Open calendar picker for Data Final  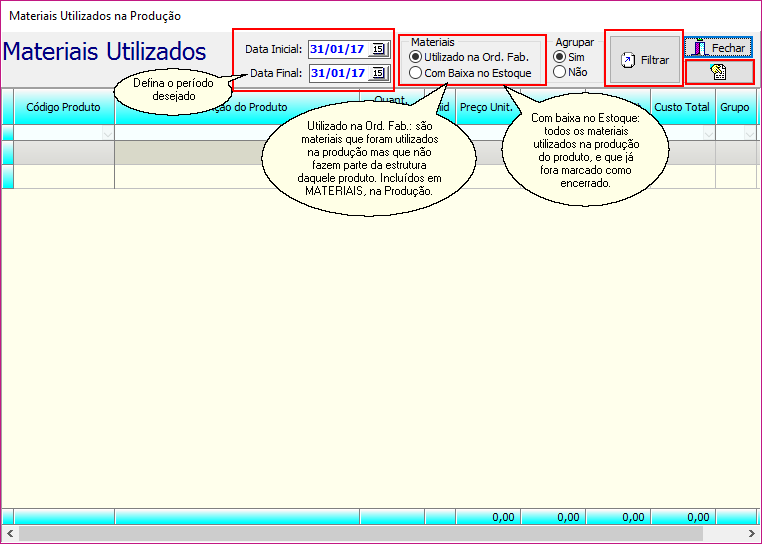[378, 73]
